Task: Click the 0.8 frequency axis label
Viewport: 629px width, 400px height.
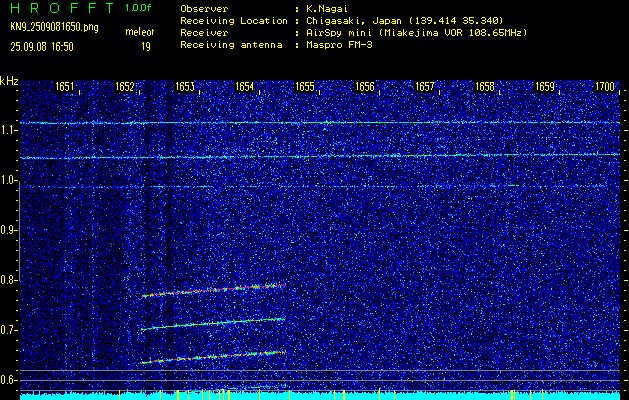Action: (x=8, y=280)
